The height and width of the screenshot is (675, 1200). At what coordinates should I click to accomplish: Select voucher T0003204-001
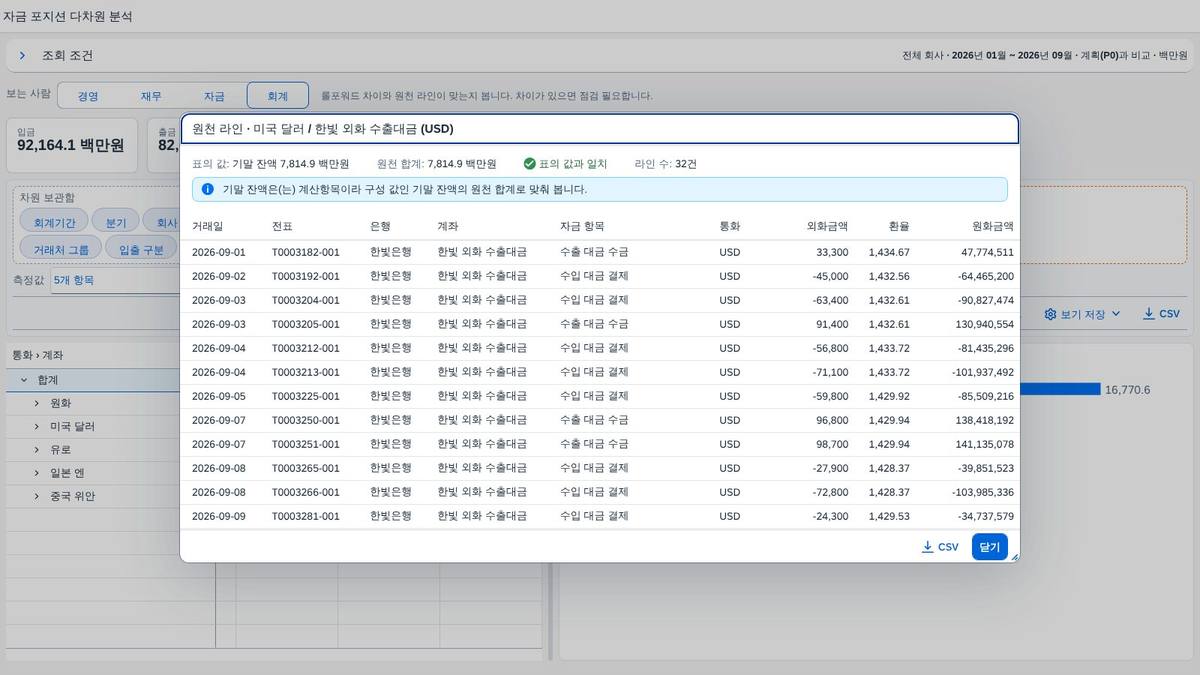(305, 300)
